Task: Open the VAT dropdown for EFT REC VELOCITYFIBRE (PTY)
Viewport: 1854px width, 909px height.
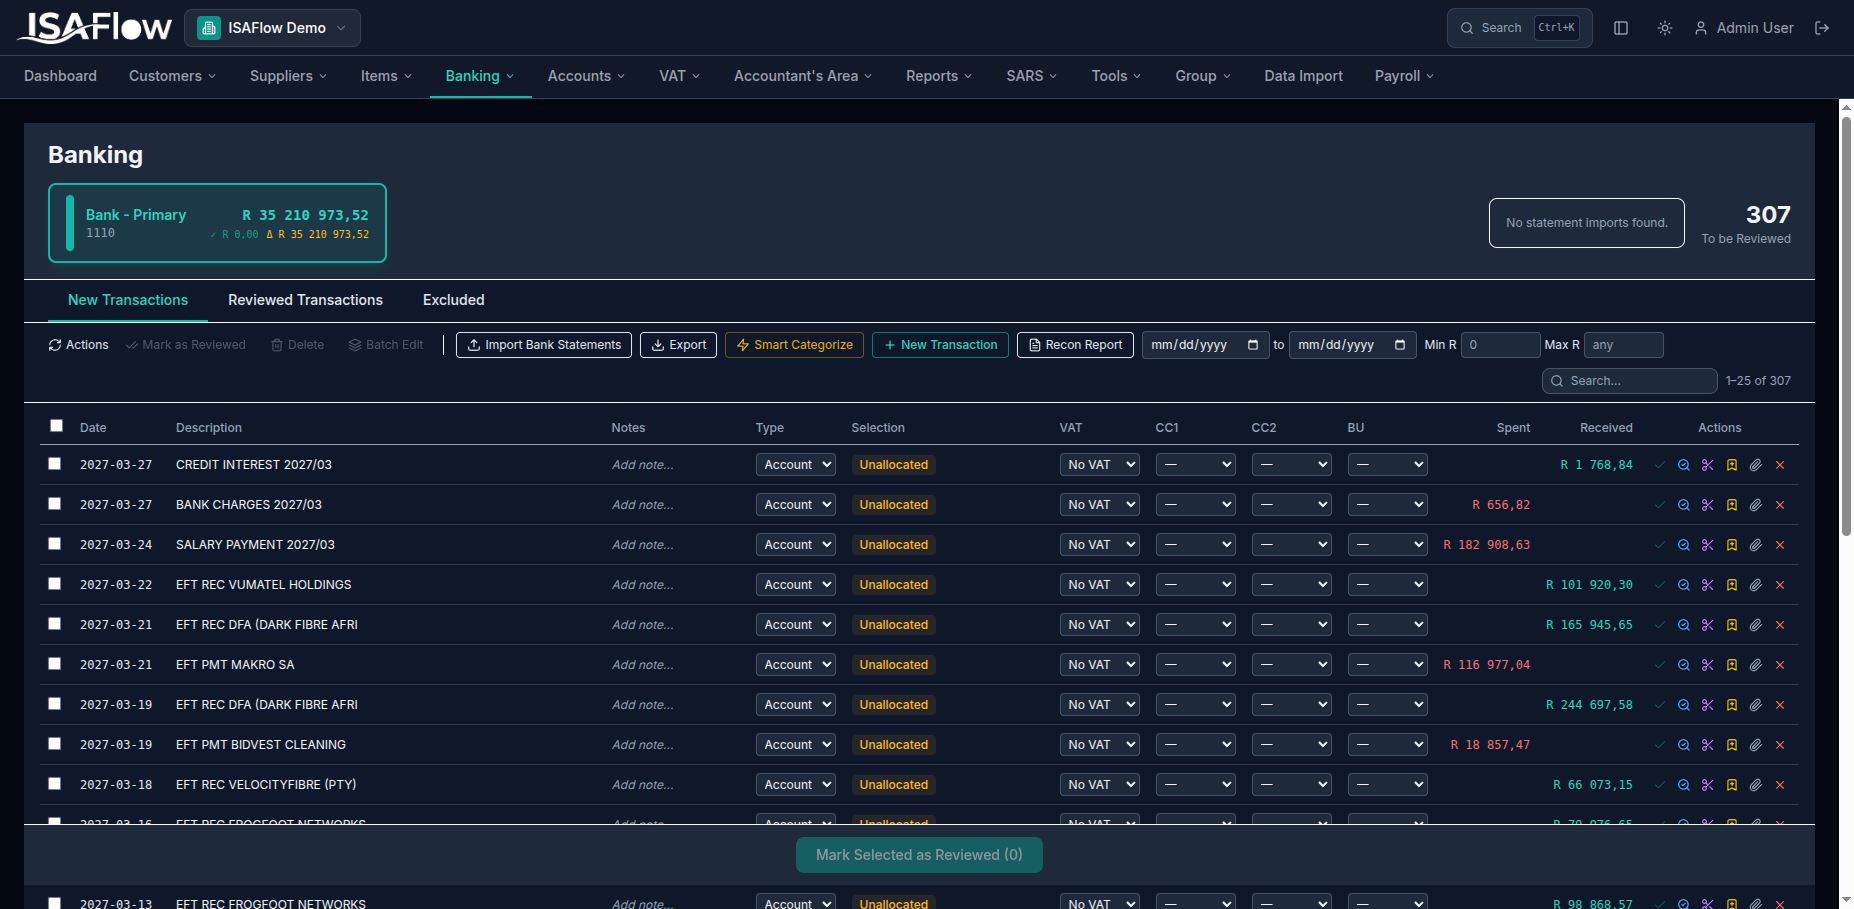Action: click(1099, 785)
